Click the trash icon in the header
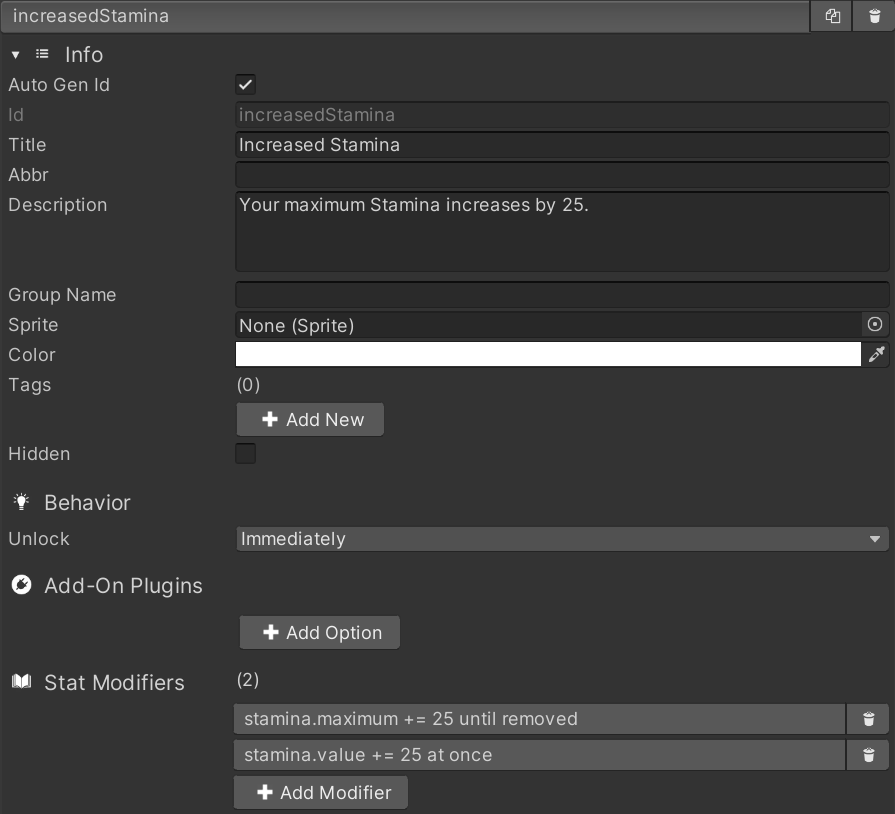The width and height of the screenshot is (895, 814). click(x=874, y=16)
